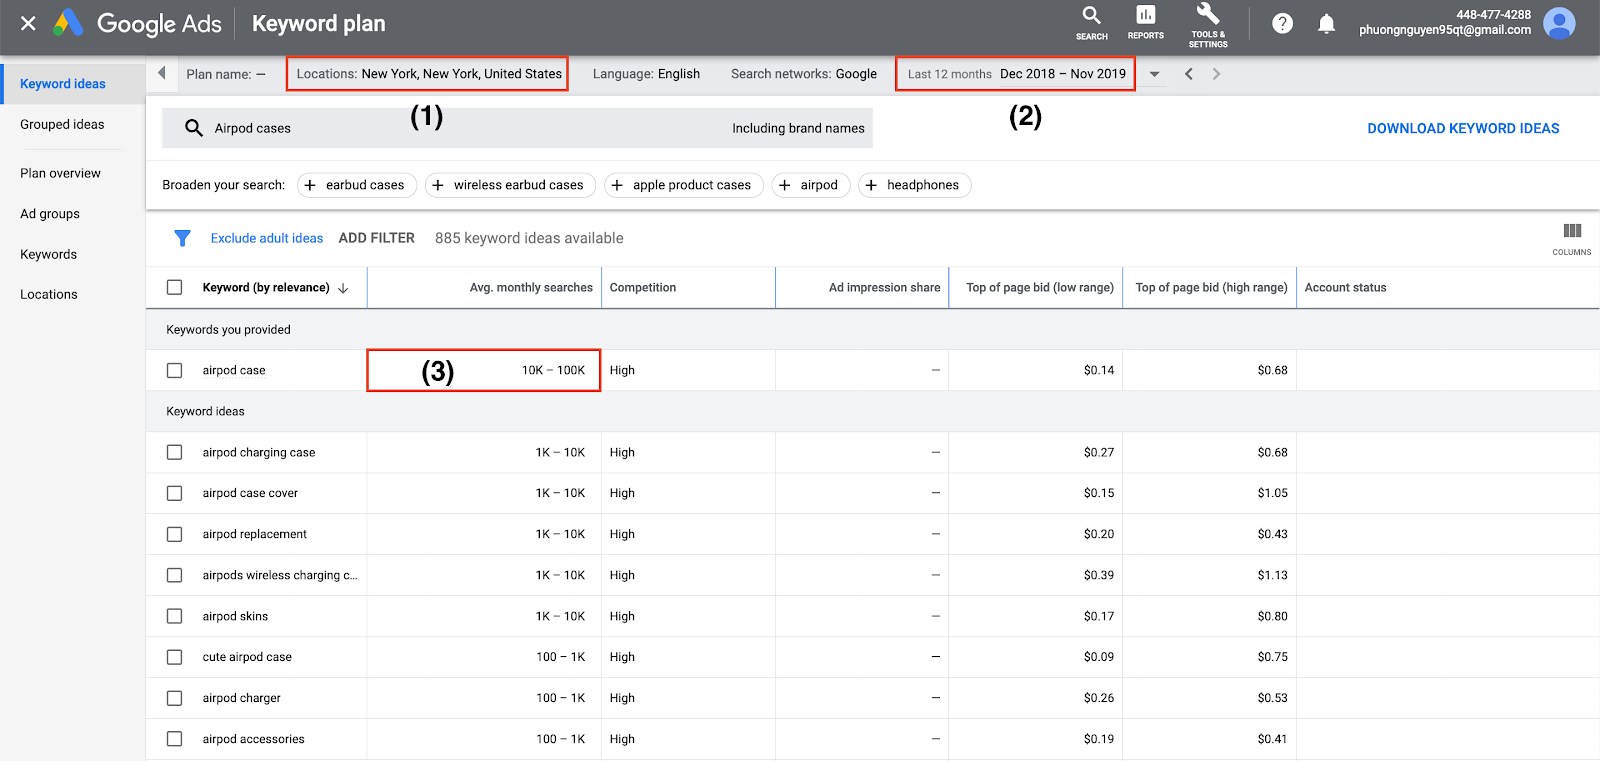Open the Reports icon
This screenshot has height=761, width=1600.
tap(1146, 22)
